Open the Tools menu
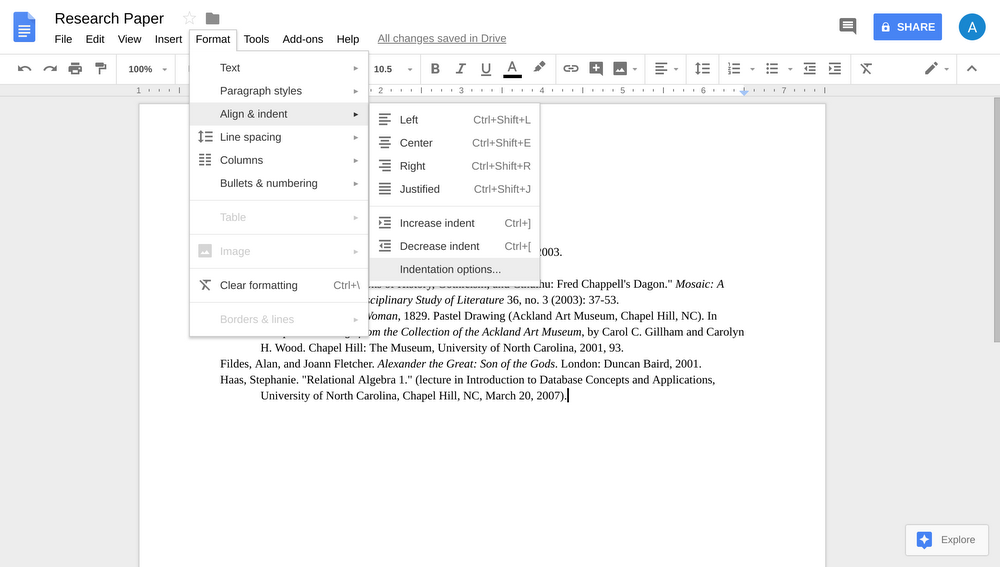 [x=256, y=39]
